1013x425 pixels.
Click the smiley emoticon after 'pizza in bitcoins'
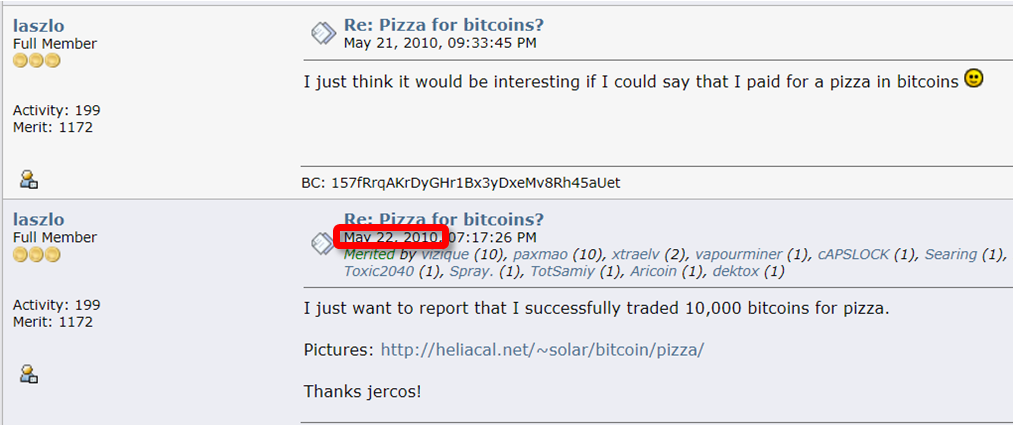tap(974, 79)
